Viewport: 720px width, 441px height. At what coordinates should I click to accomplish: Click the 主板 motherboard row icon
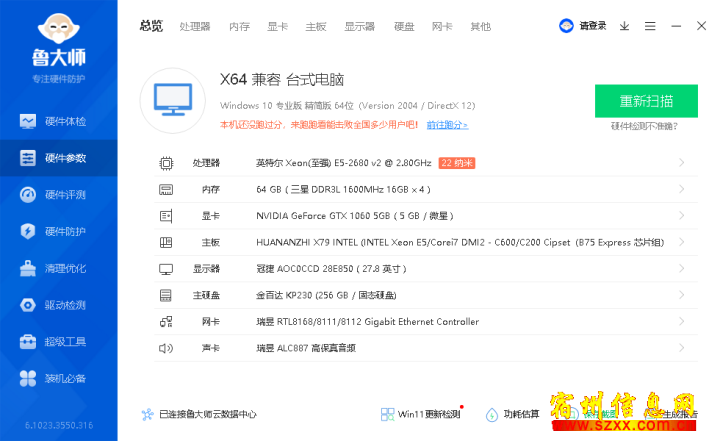(166, 243)
